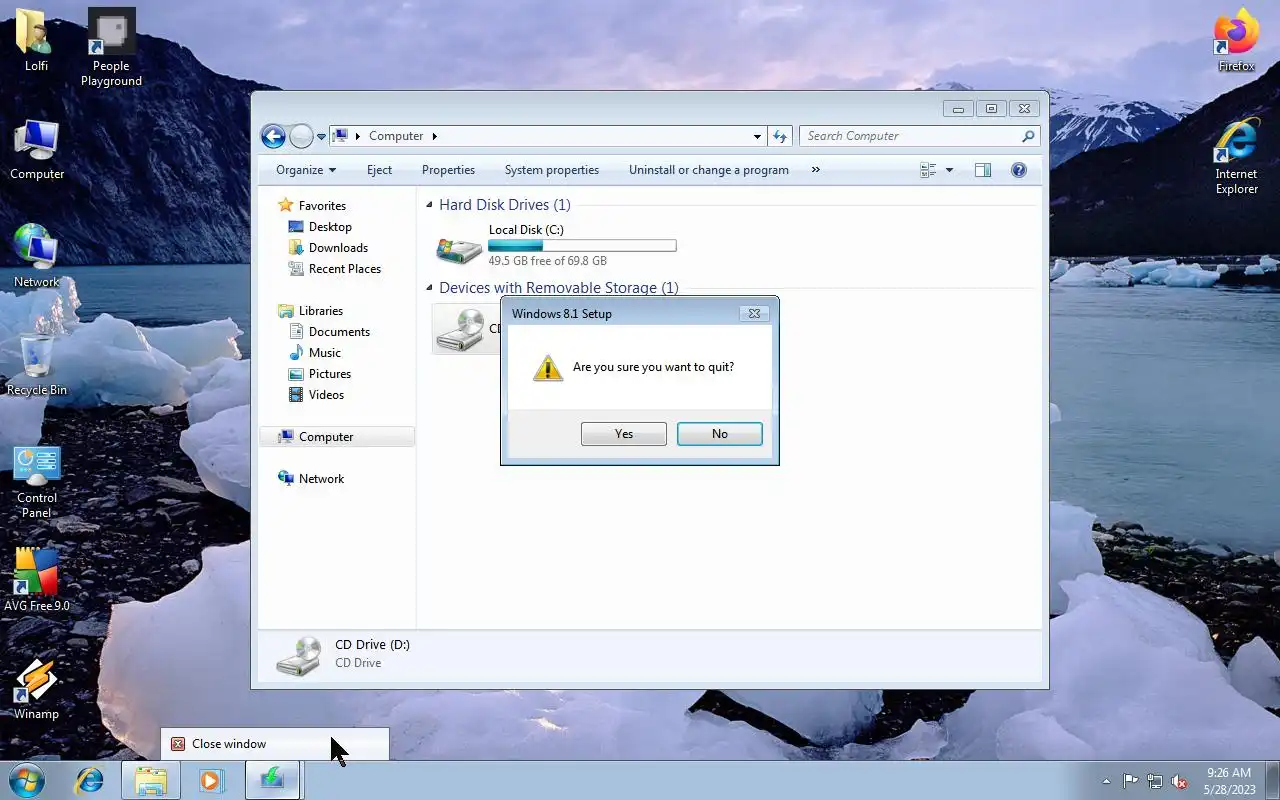Click Uninstall or change a program
This screenshot has width=1280, height=800.
[709, 170]
